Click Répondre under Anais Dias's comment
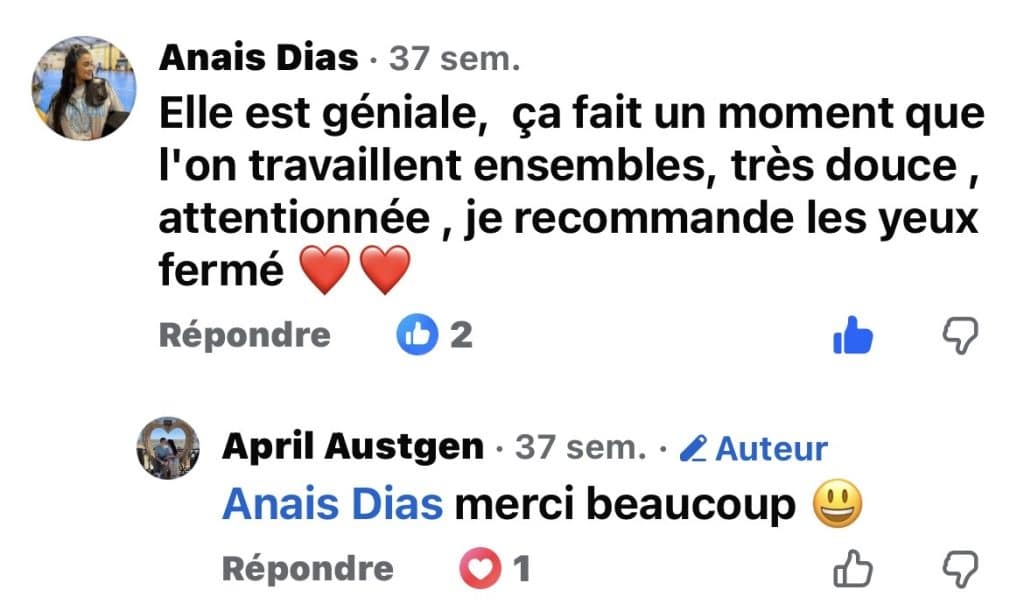The height and width of the screenshot is (611, 1024). pos(244,336)
